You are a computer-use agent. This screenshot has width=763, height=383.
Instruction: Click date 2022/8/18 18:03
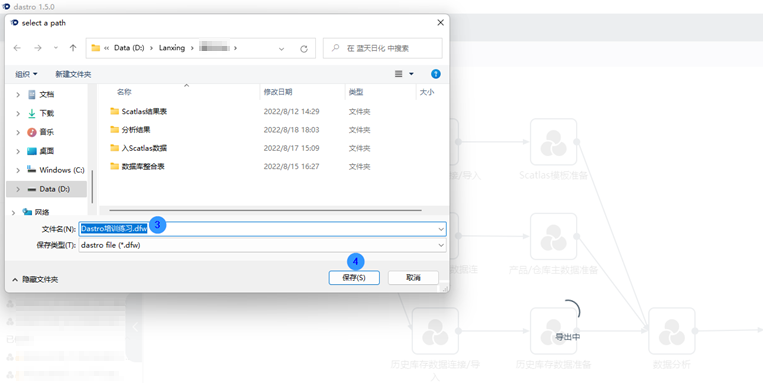coord(291,130)
